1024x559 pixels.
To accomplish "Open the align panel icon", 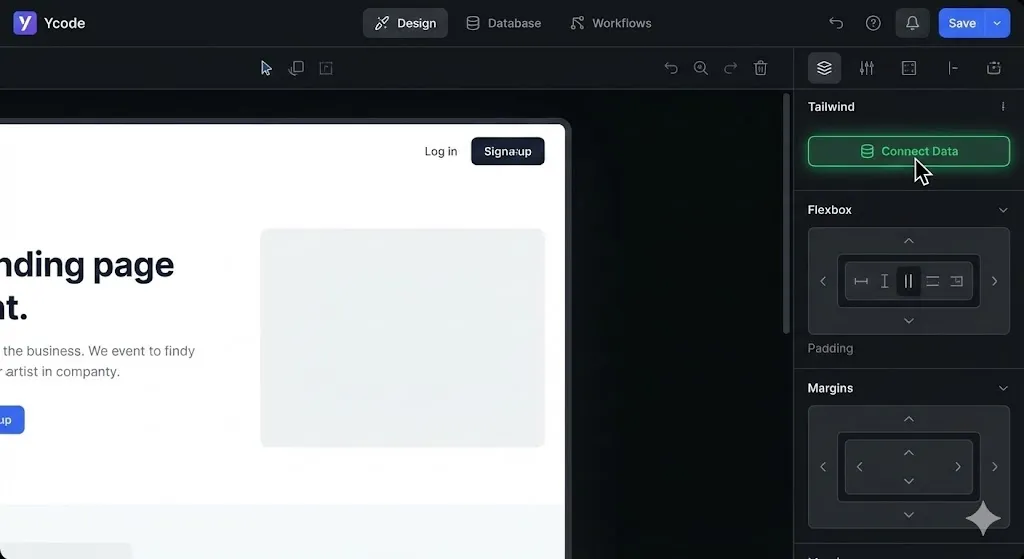I will point(952,68).
